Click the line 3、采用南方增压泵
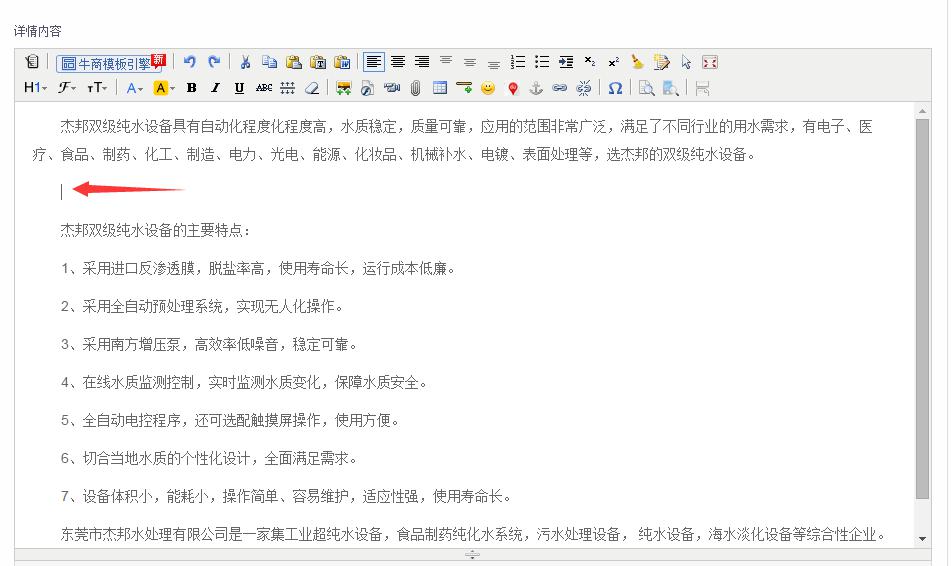Viewport: 952px width, 566px height. pos(208,345)
